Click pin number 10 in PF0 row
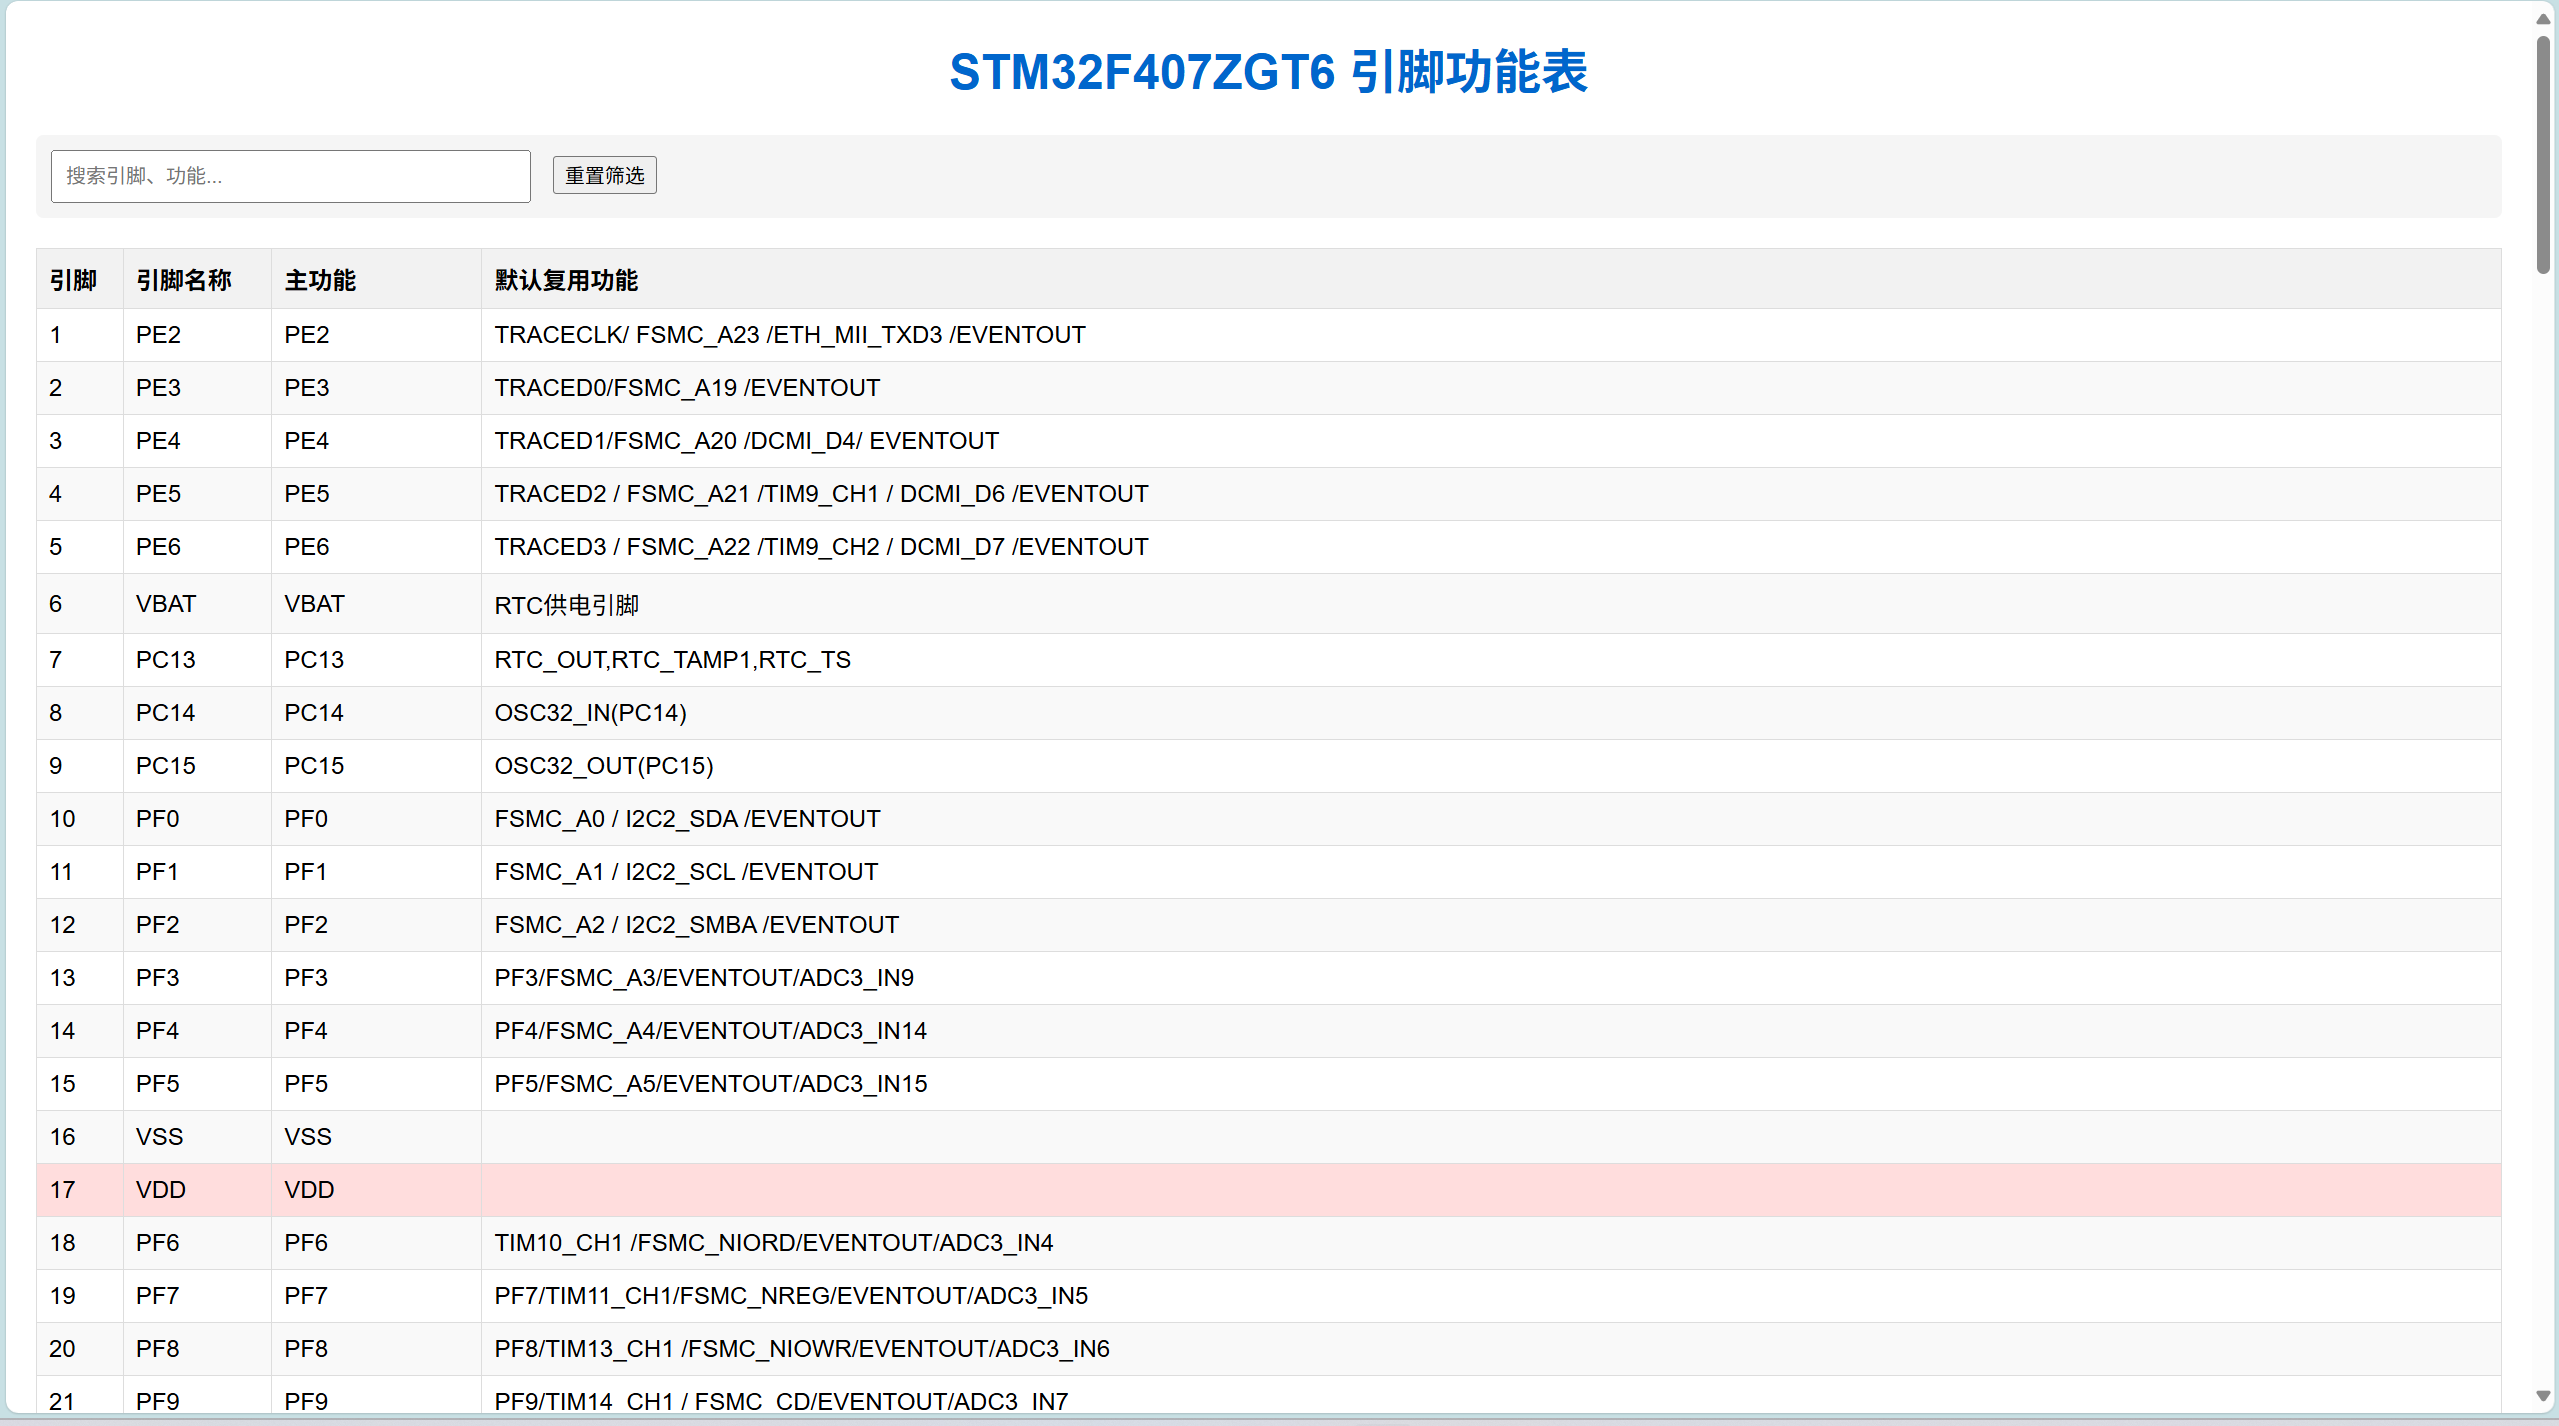Screen dimensions: 2559x1426 (x=80, y=819)
